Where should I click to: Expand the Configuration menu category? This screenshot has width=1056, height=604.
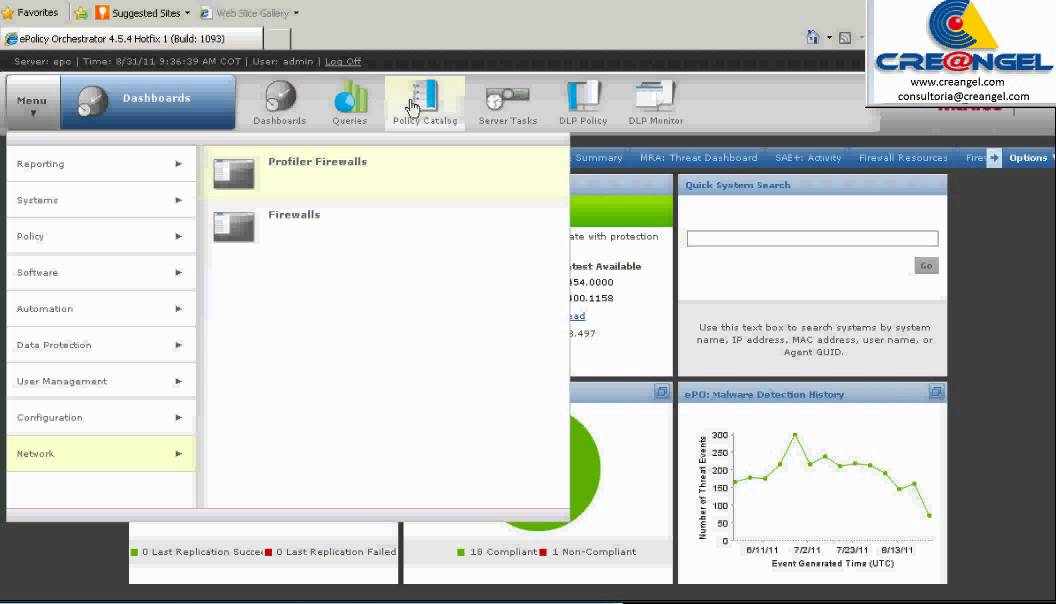coord(101,417)
